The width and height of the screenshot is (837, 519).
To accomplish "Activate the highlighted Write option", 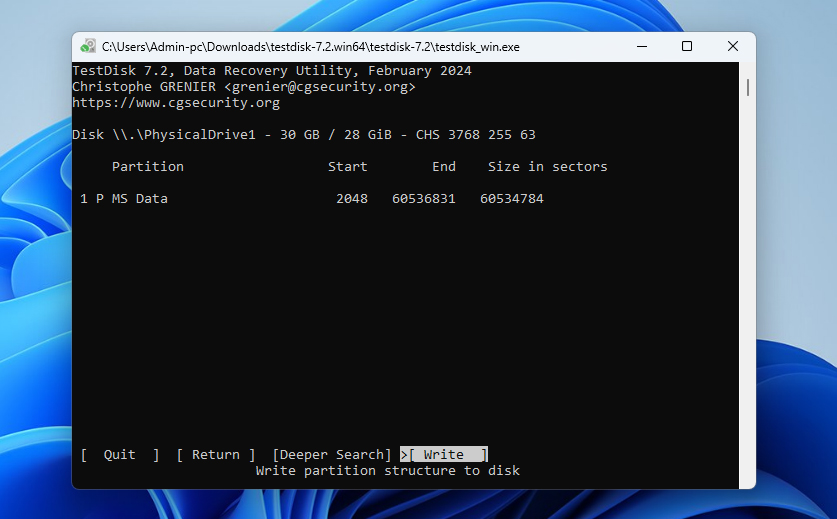I will pos(444,454).
